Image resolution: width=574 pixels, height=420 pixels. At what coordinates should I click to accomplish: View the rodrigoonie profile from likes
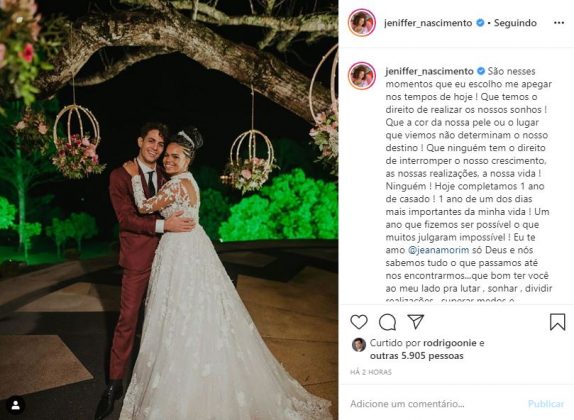tap(450, 343)
